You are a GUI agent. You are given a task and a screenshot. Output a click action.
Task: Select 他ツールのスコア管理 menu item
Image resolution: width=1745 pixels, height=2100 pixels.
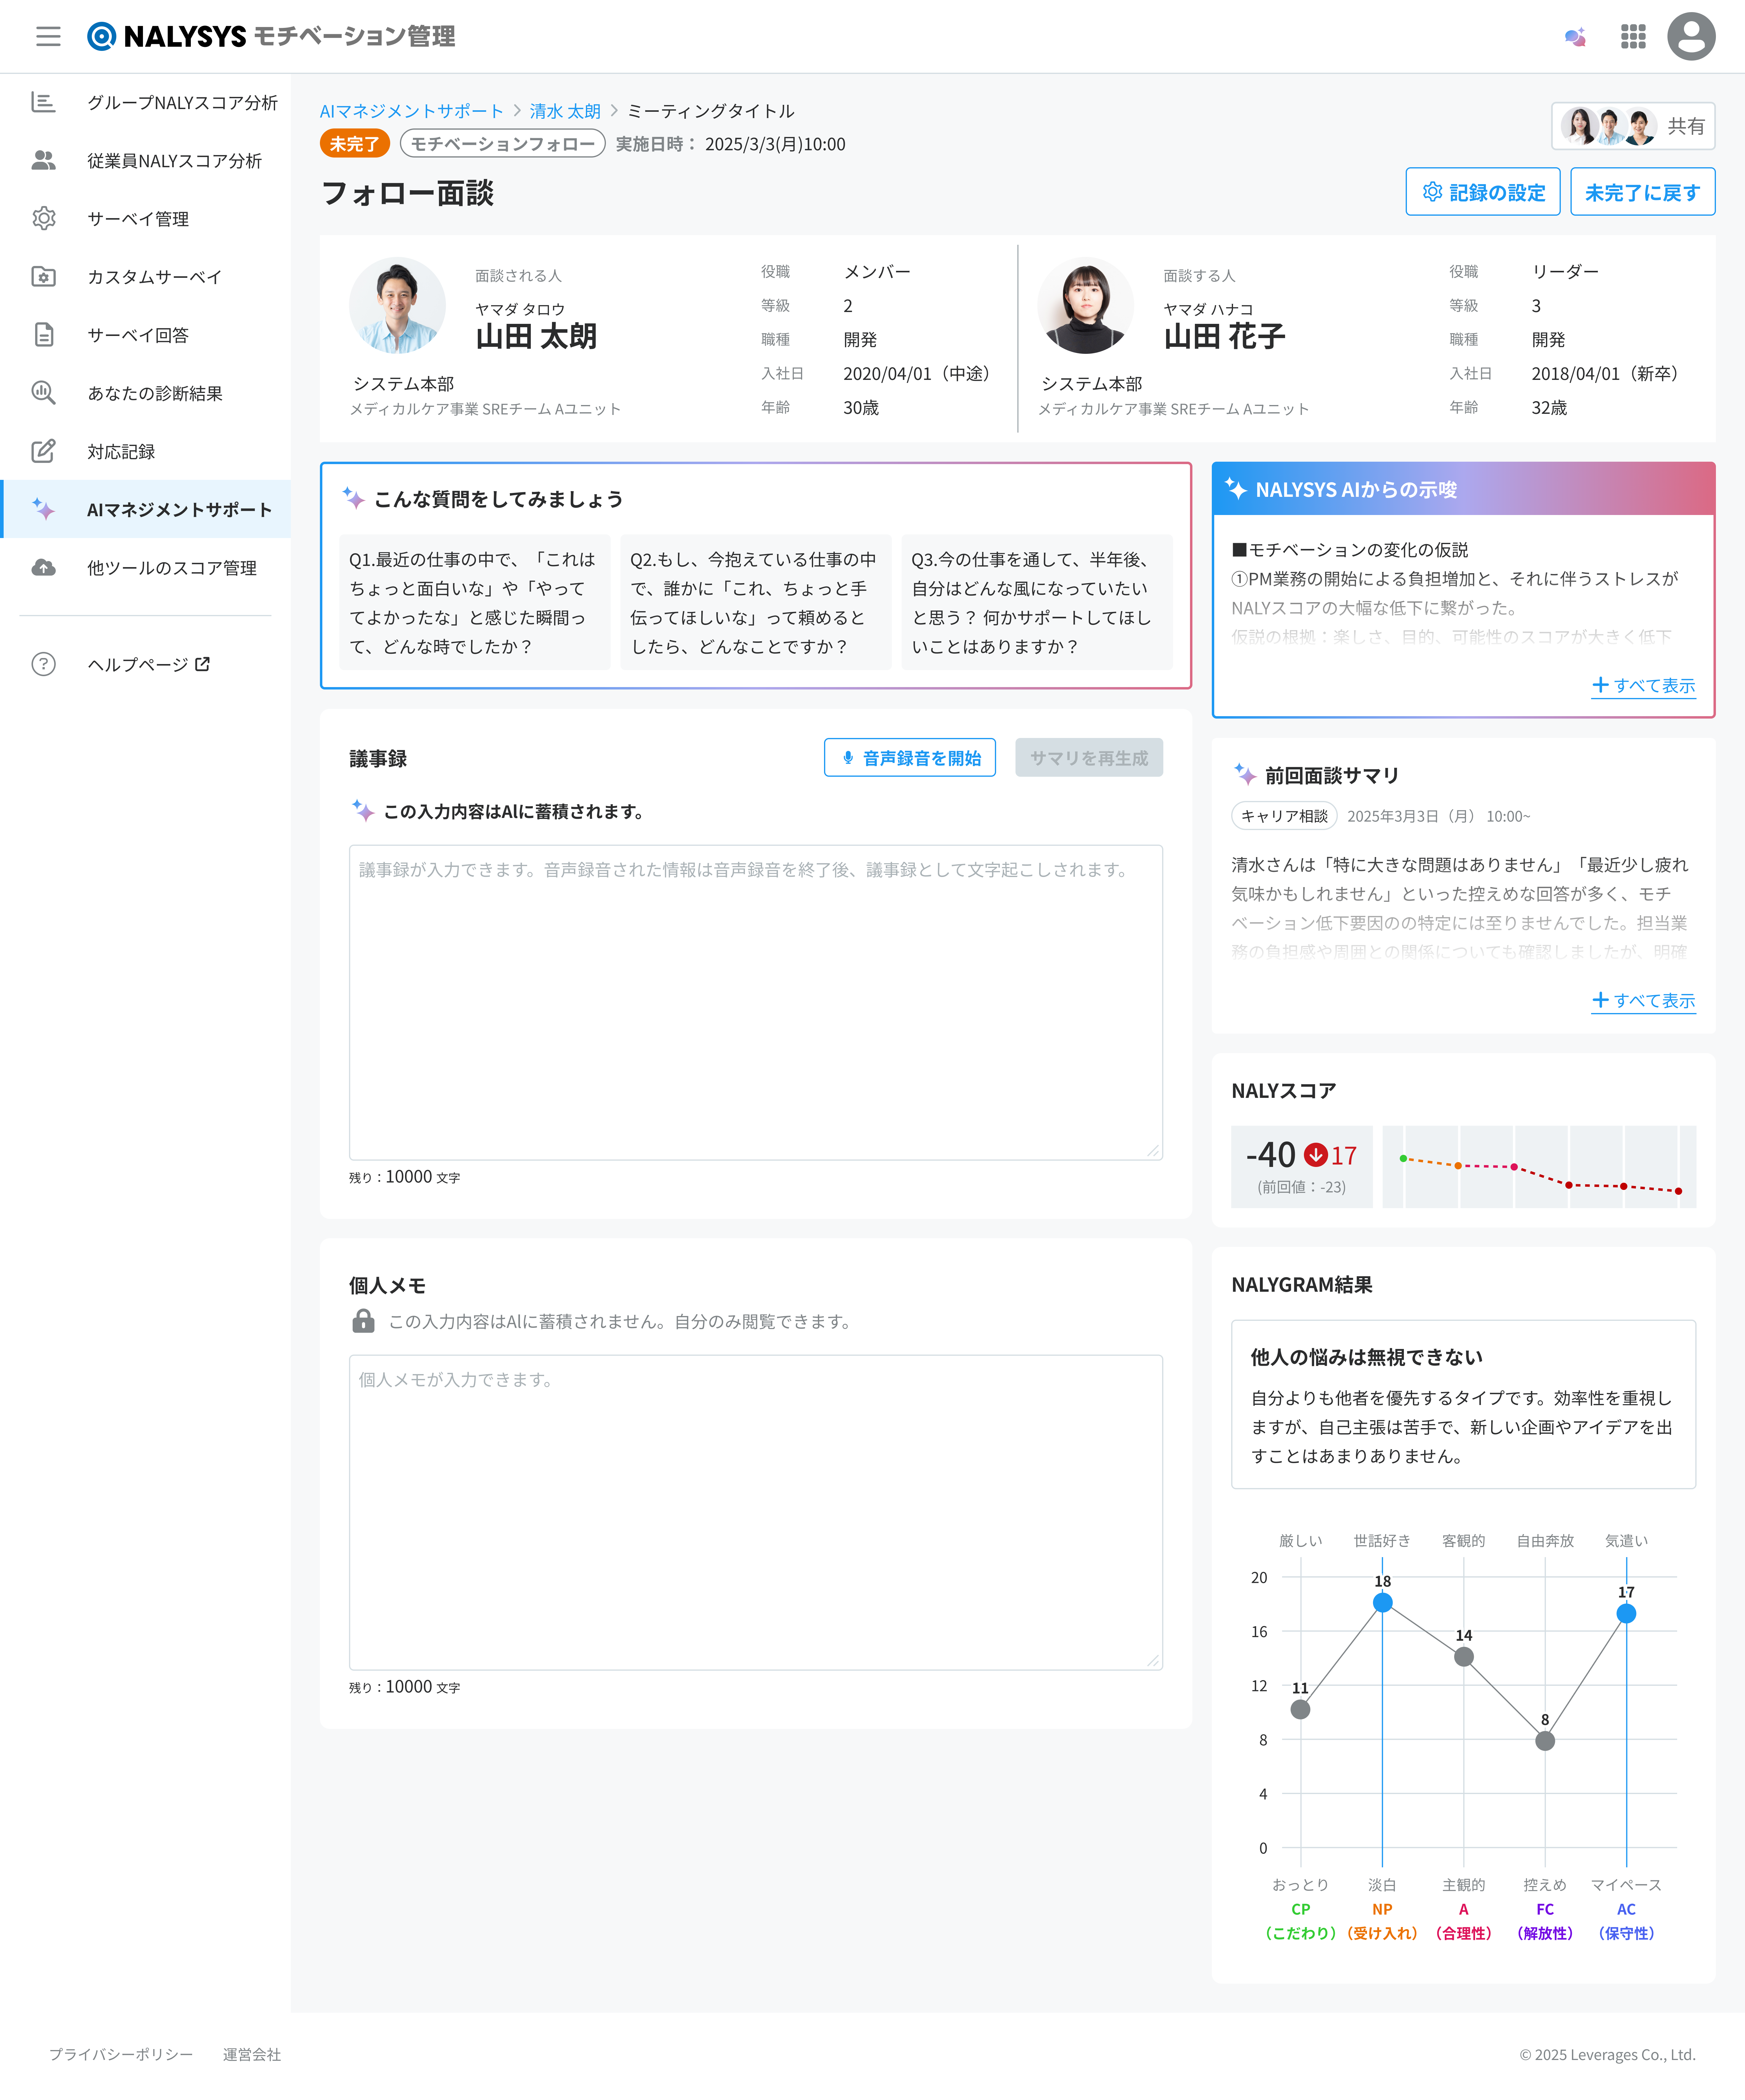[145, 567]
